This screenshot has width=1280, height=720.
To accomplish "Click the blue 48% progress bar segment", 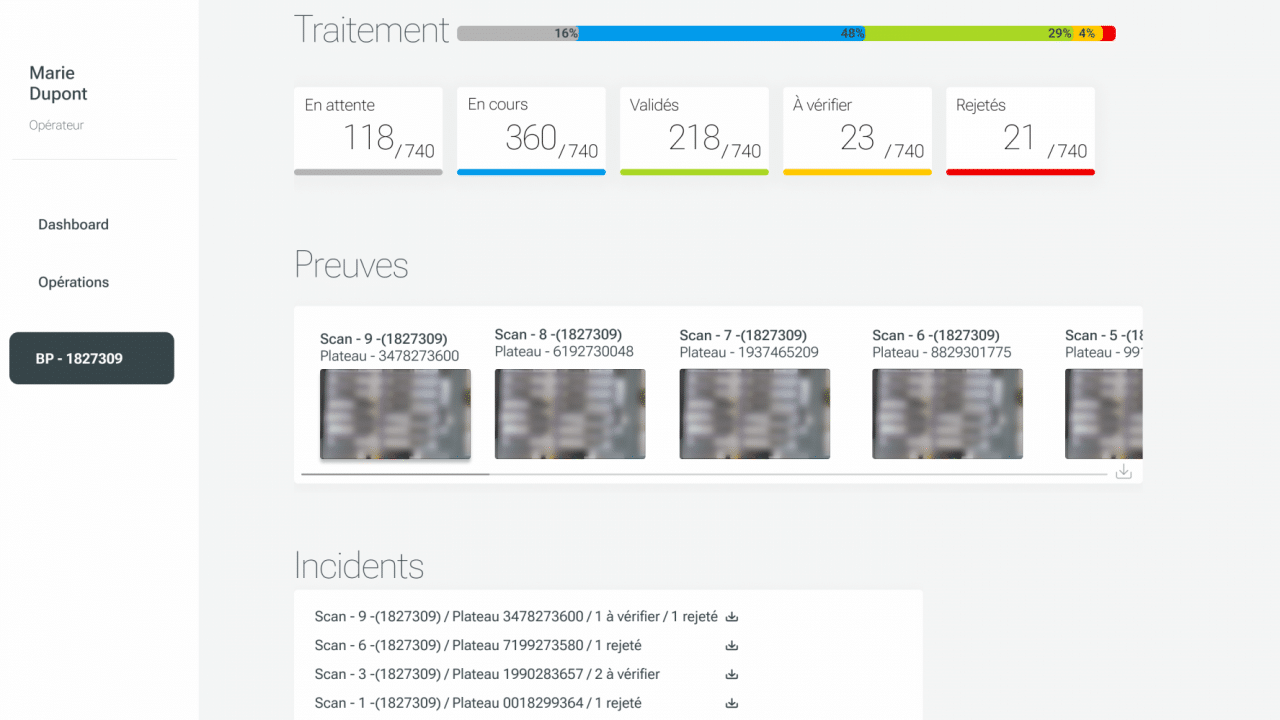I will [720, 33].
